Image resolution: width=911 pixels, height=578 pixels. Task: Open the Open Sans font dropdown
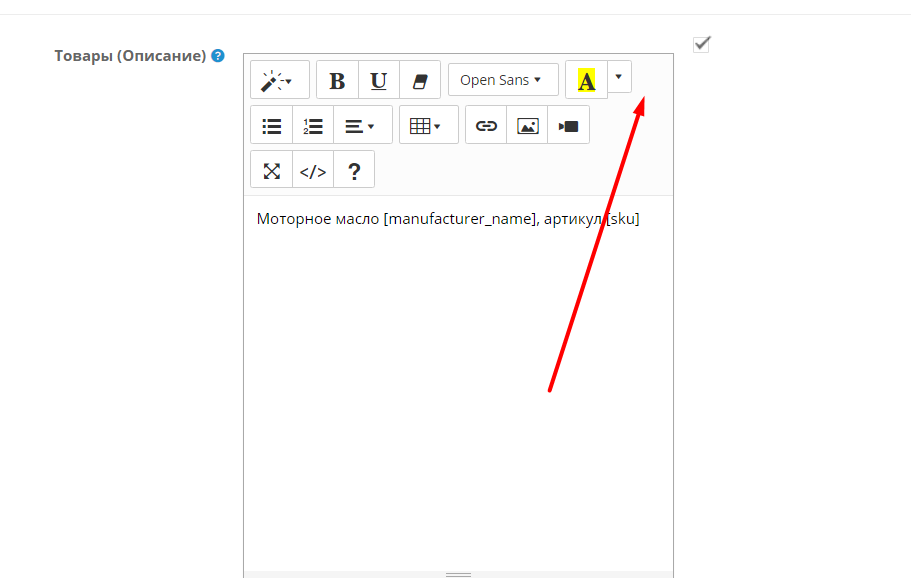point(502,80)
